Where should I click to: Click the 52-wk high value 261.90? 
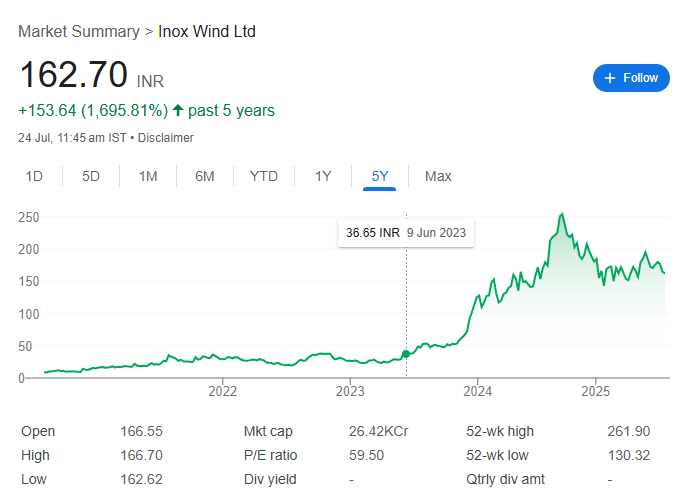(629, 431)
